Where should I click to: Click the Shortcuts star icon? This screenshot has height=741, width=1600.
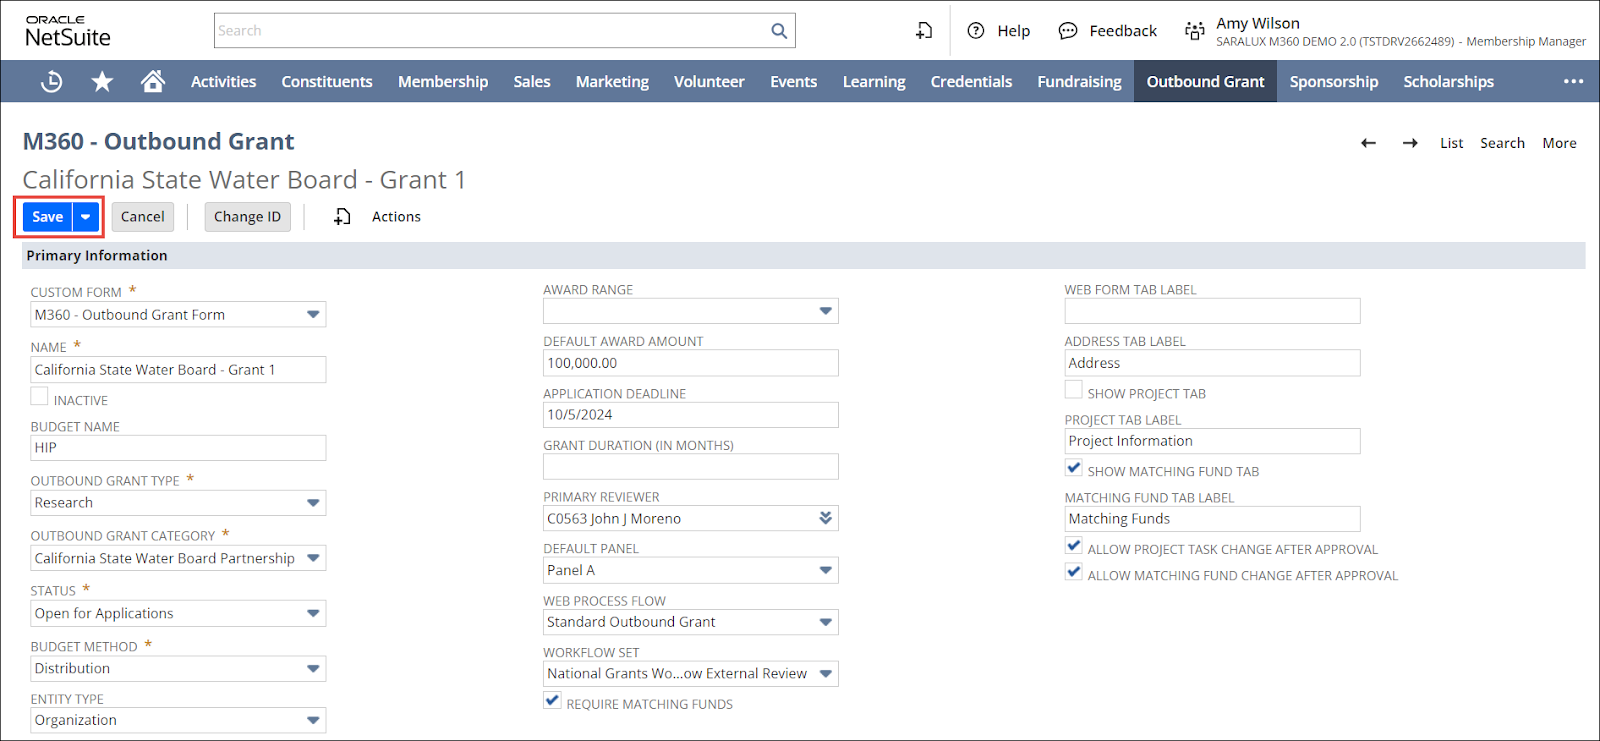click(102, 82)
